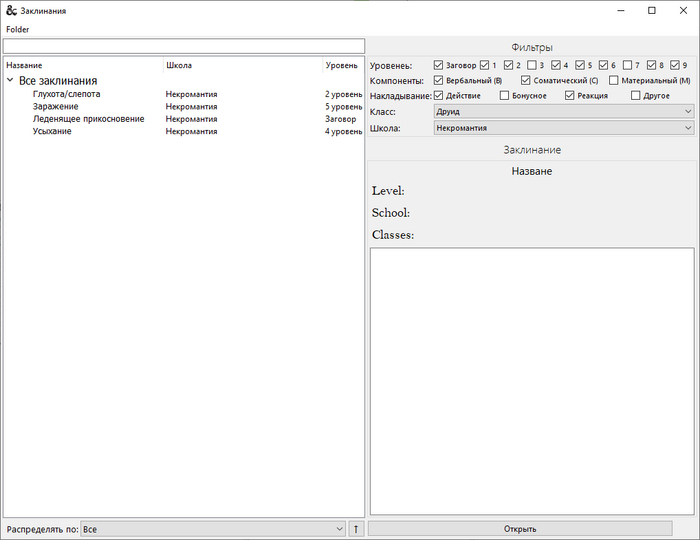Click the spell search input field
This screenshot has width=700, height=540.
click(184, 46)
